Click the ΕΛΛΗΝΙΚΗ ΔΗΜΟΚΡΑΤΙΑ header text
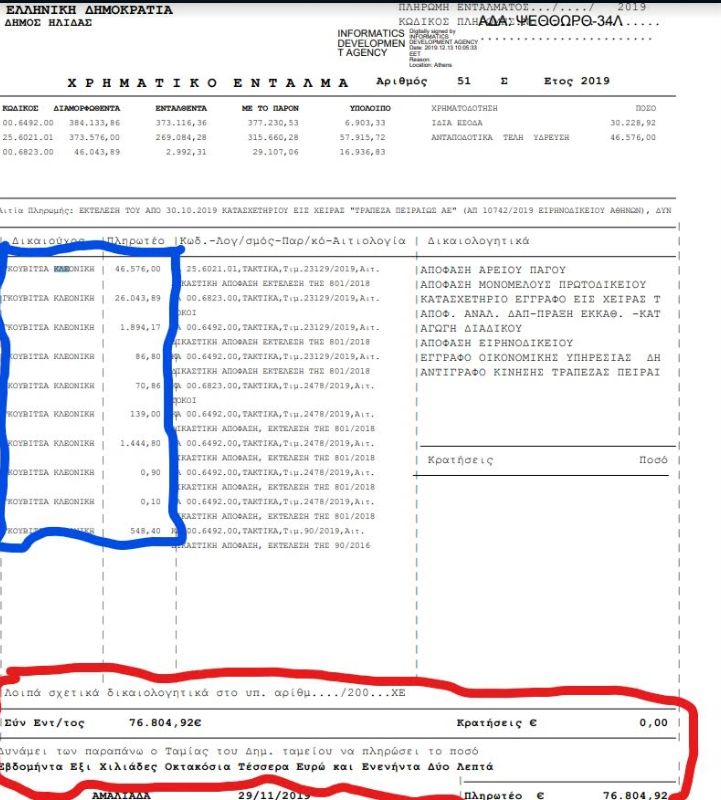 click(88, 10)
